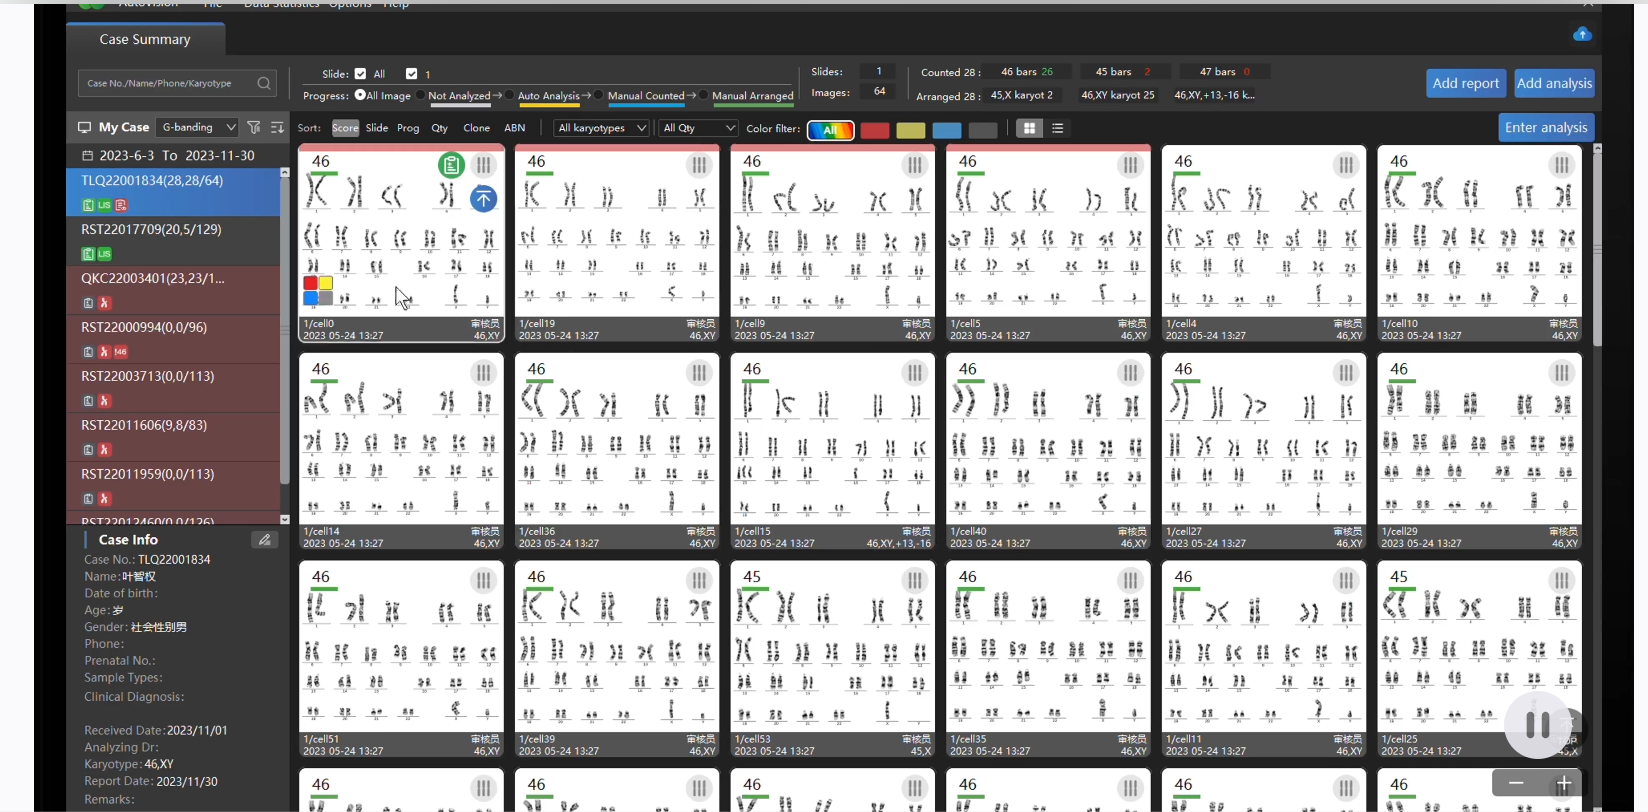Image resolution: width=1648 pixels, height=812 pixels.
Task: Select the red color filter swatch
Action: pyautogui.click(x=875, y=130)
